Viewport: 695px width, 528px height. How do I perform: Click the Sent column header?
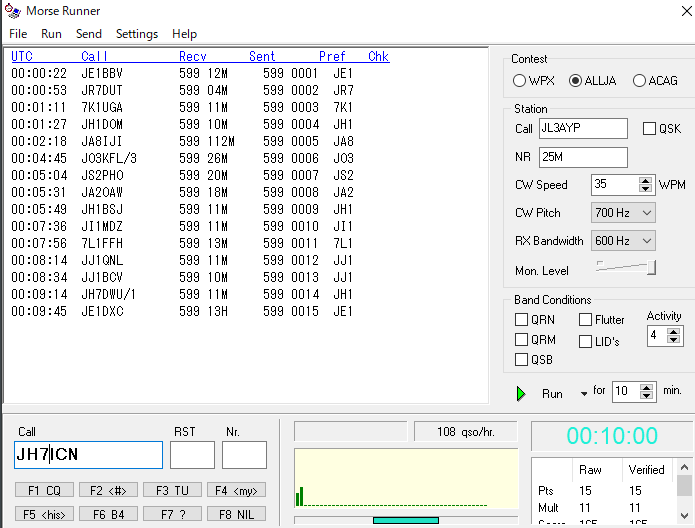pyautogui.click(x=262, y=56)
